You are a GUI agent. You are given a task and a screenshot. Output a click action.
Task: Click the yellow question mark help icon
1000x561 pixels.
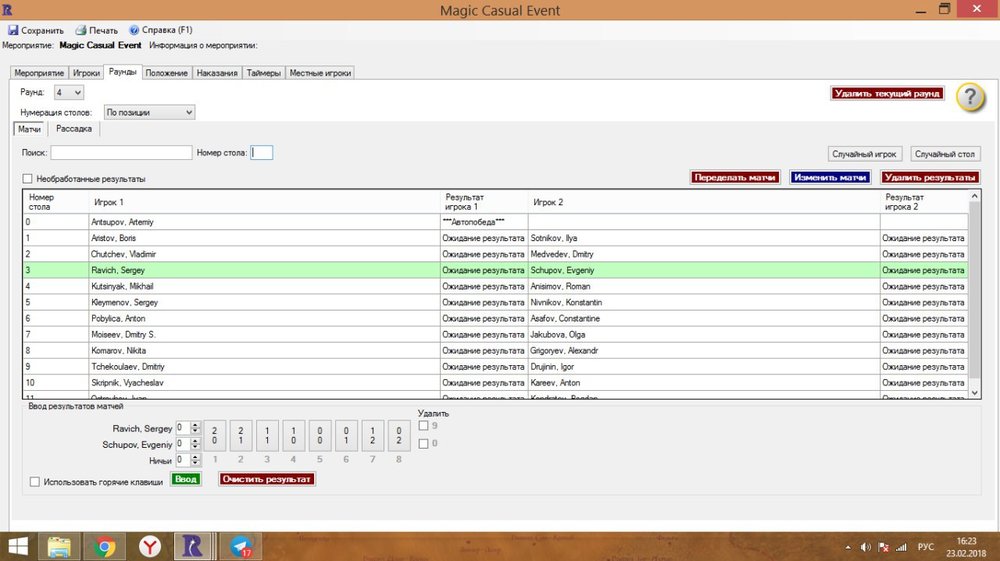pos(970,97)
